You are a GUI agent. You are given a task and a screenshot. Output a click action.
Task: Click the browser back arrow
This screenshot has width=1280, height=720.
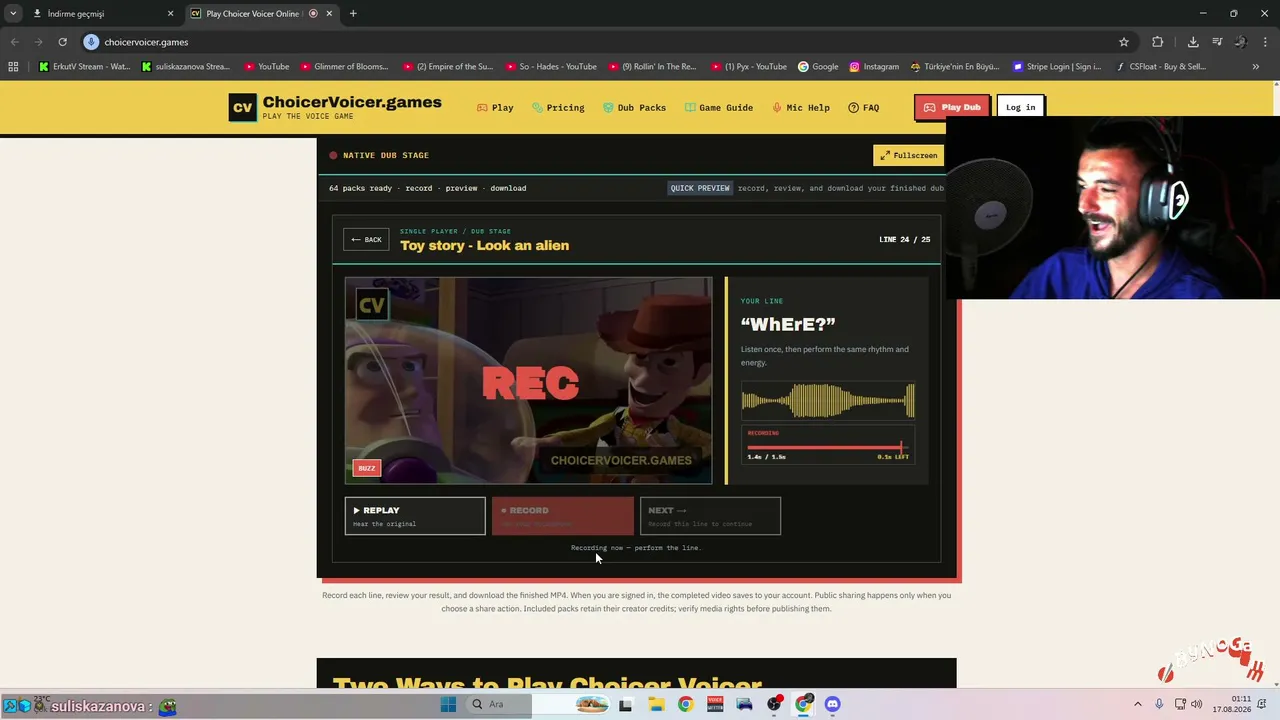click(x=14, y=42)
